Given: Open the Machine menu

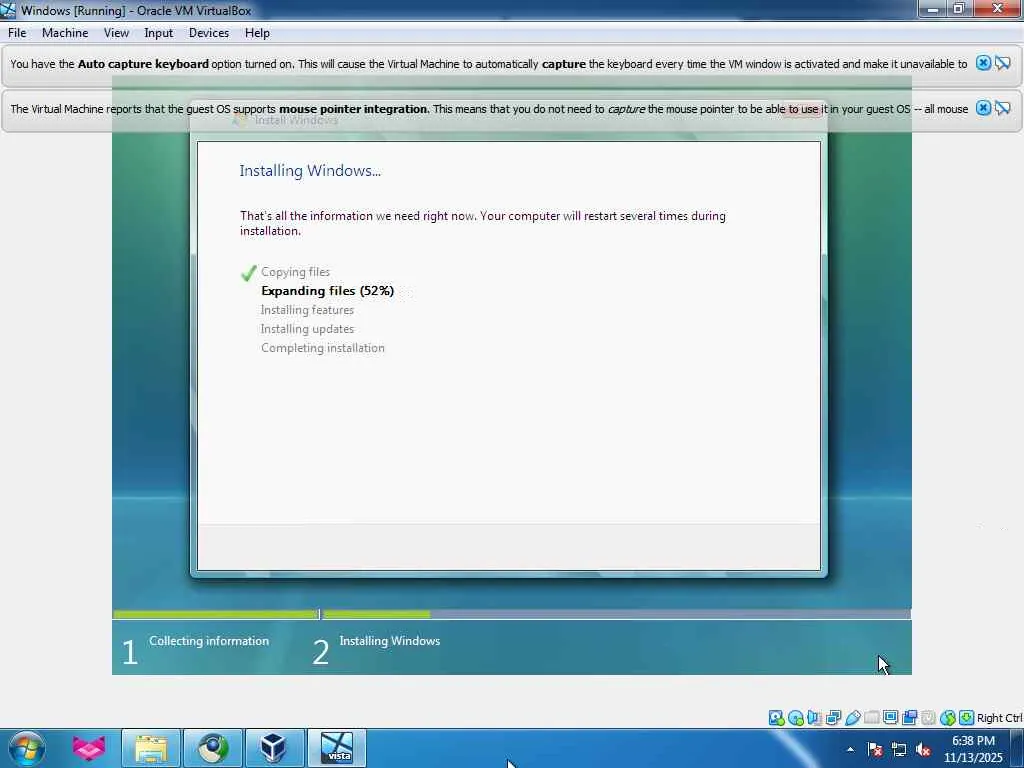Looking at the screenshot, I should tap(65, 33).
